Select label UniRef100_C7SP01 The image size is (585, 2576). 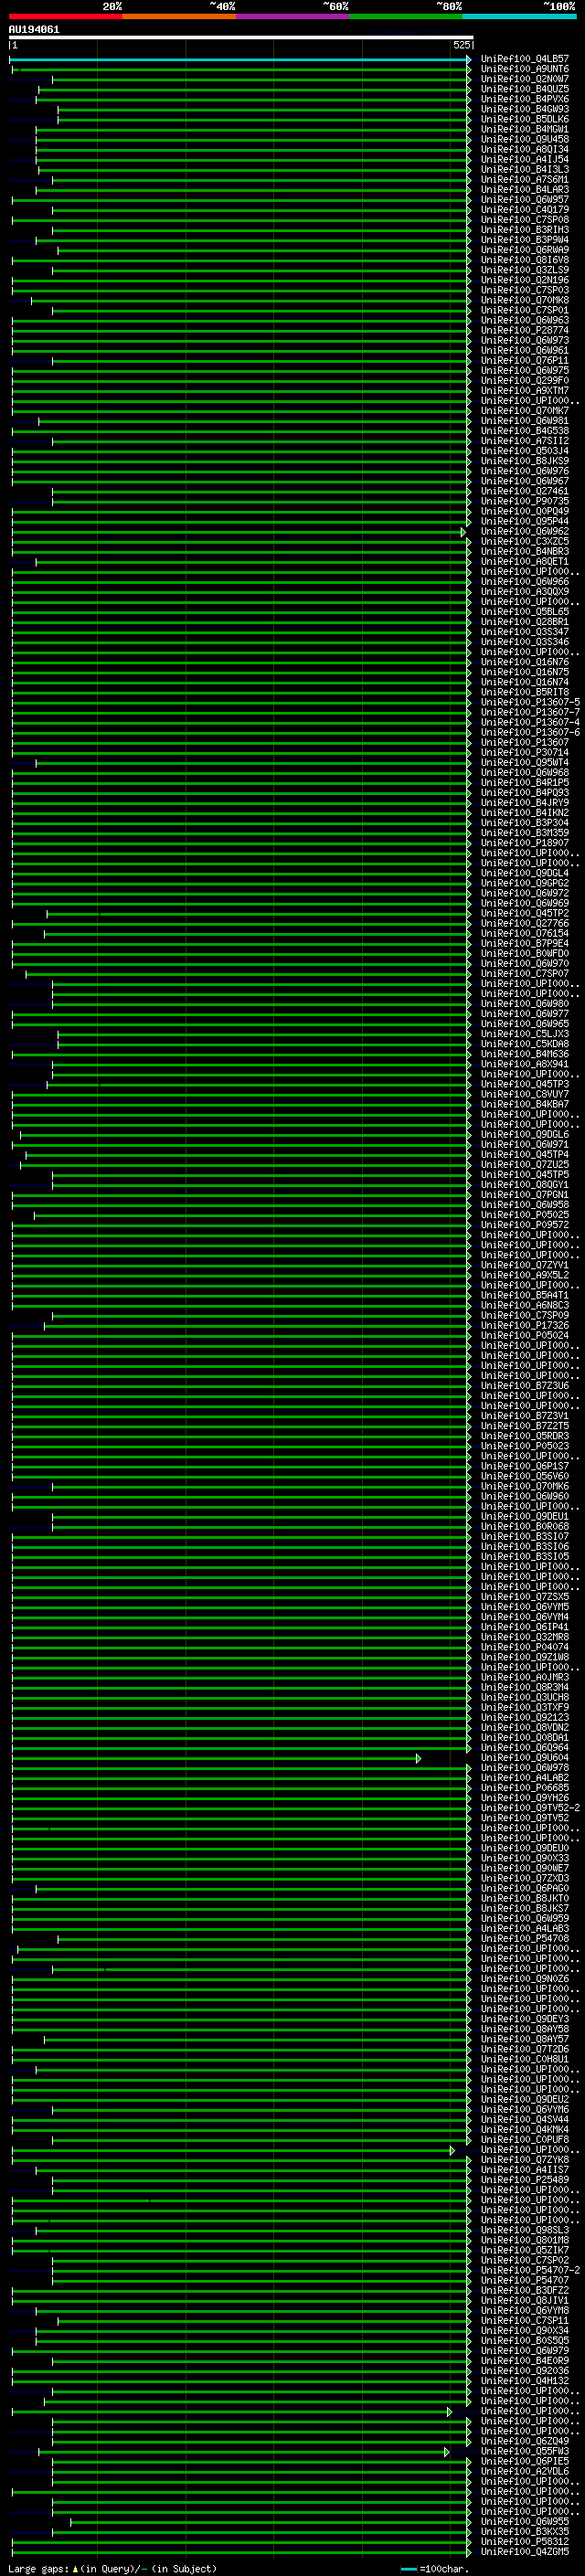(524, 310)
